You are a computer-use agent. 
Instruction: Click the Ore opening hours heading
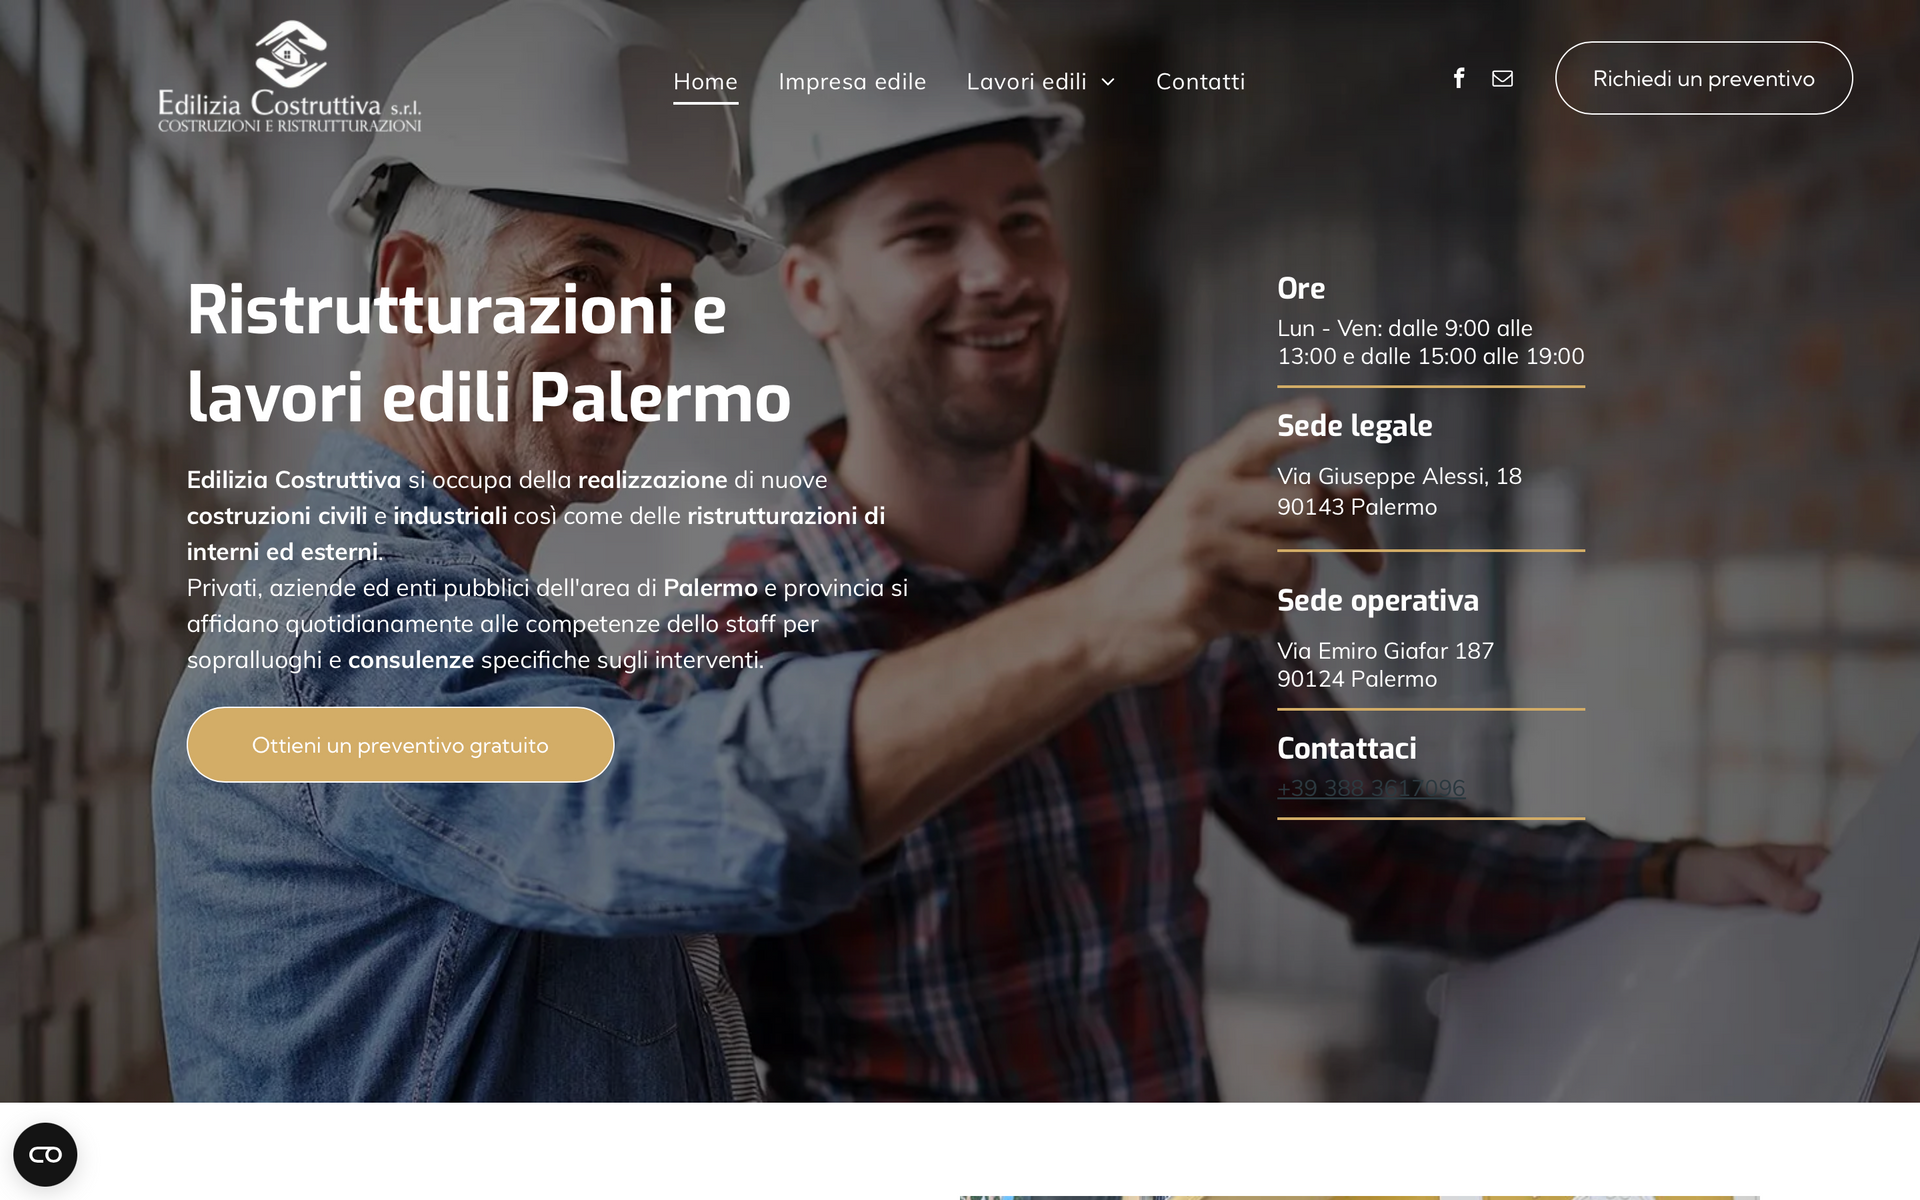click(1300, 288)
